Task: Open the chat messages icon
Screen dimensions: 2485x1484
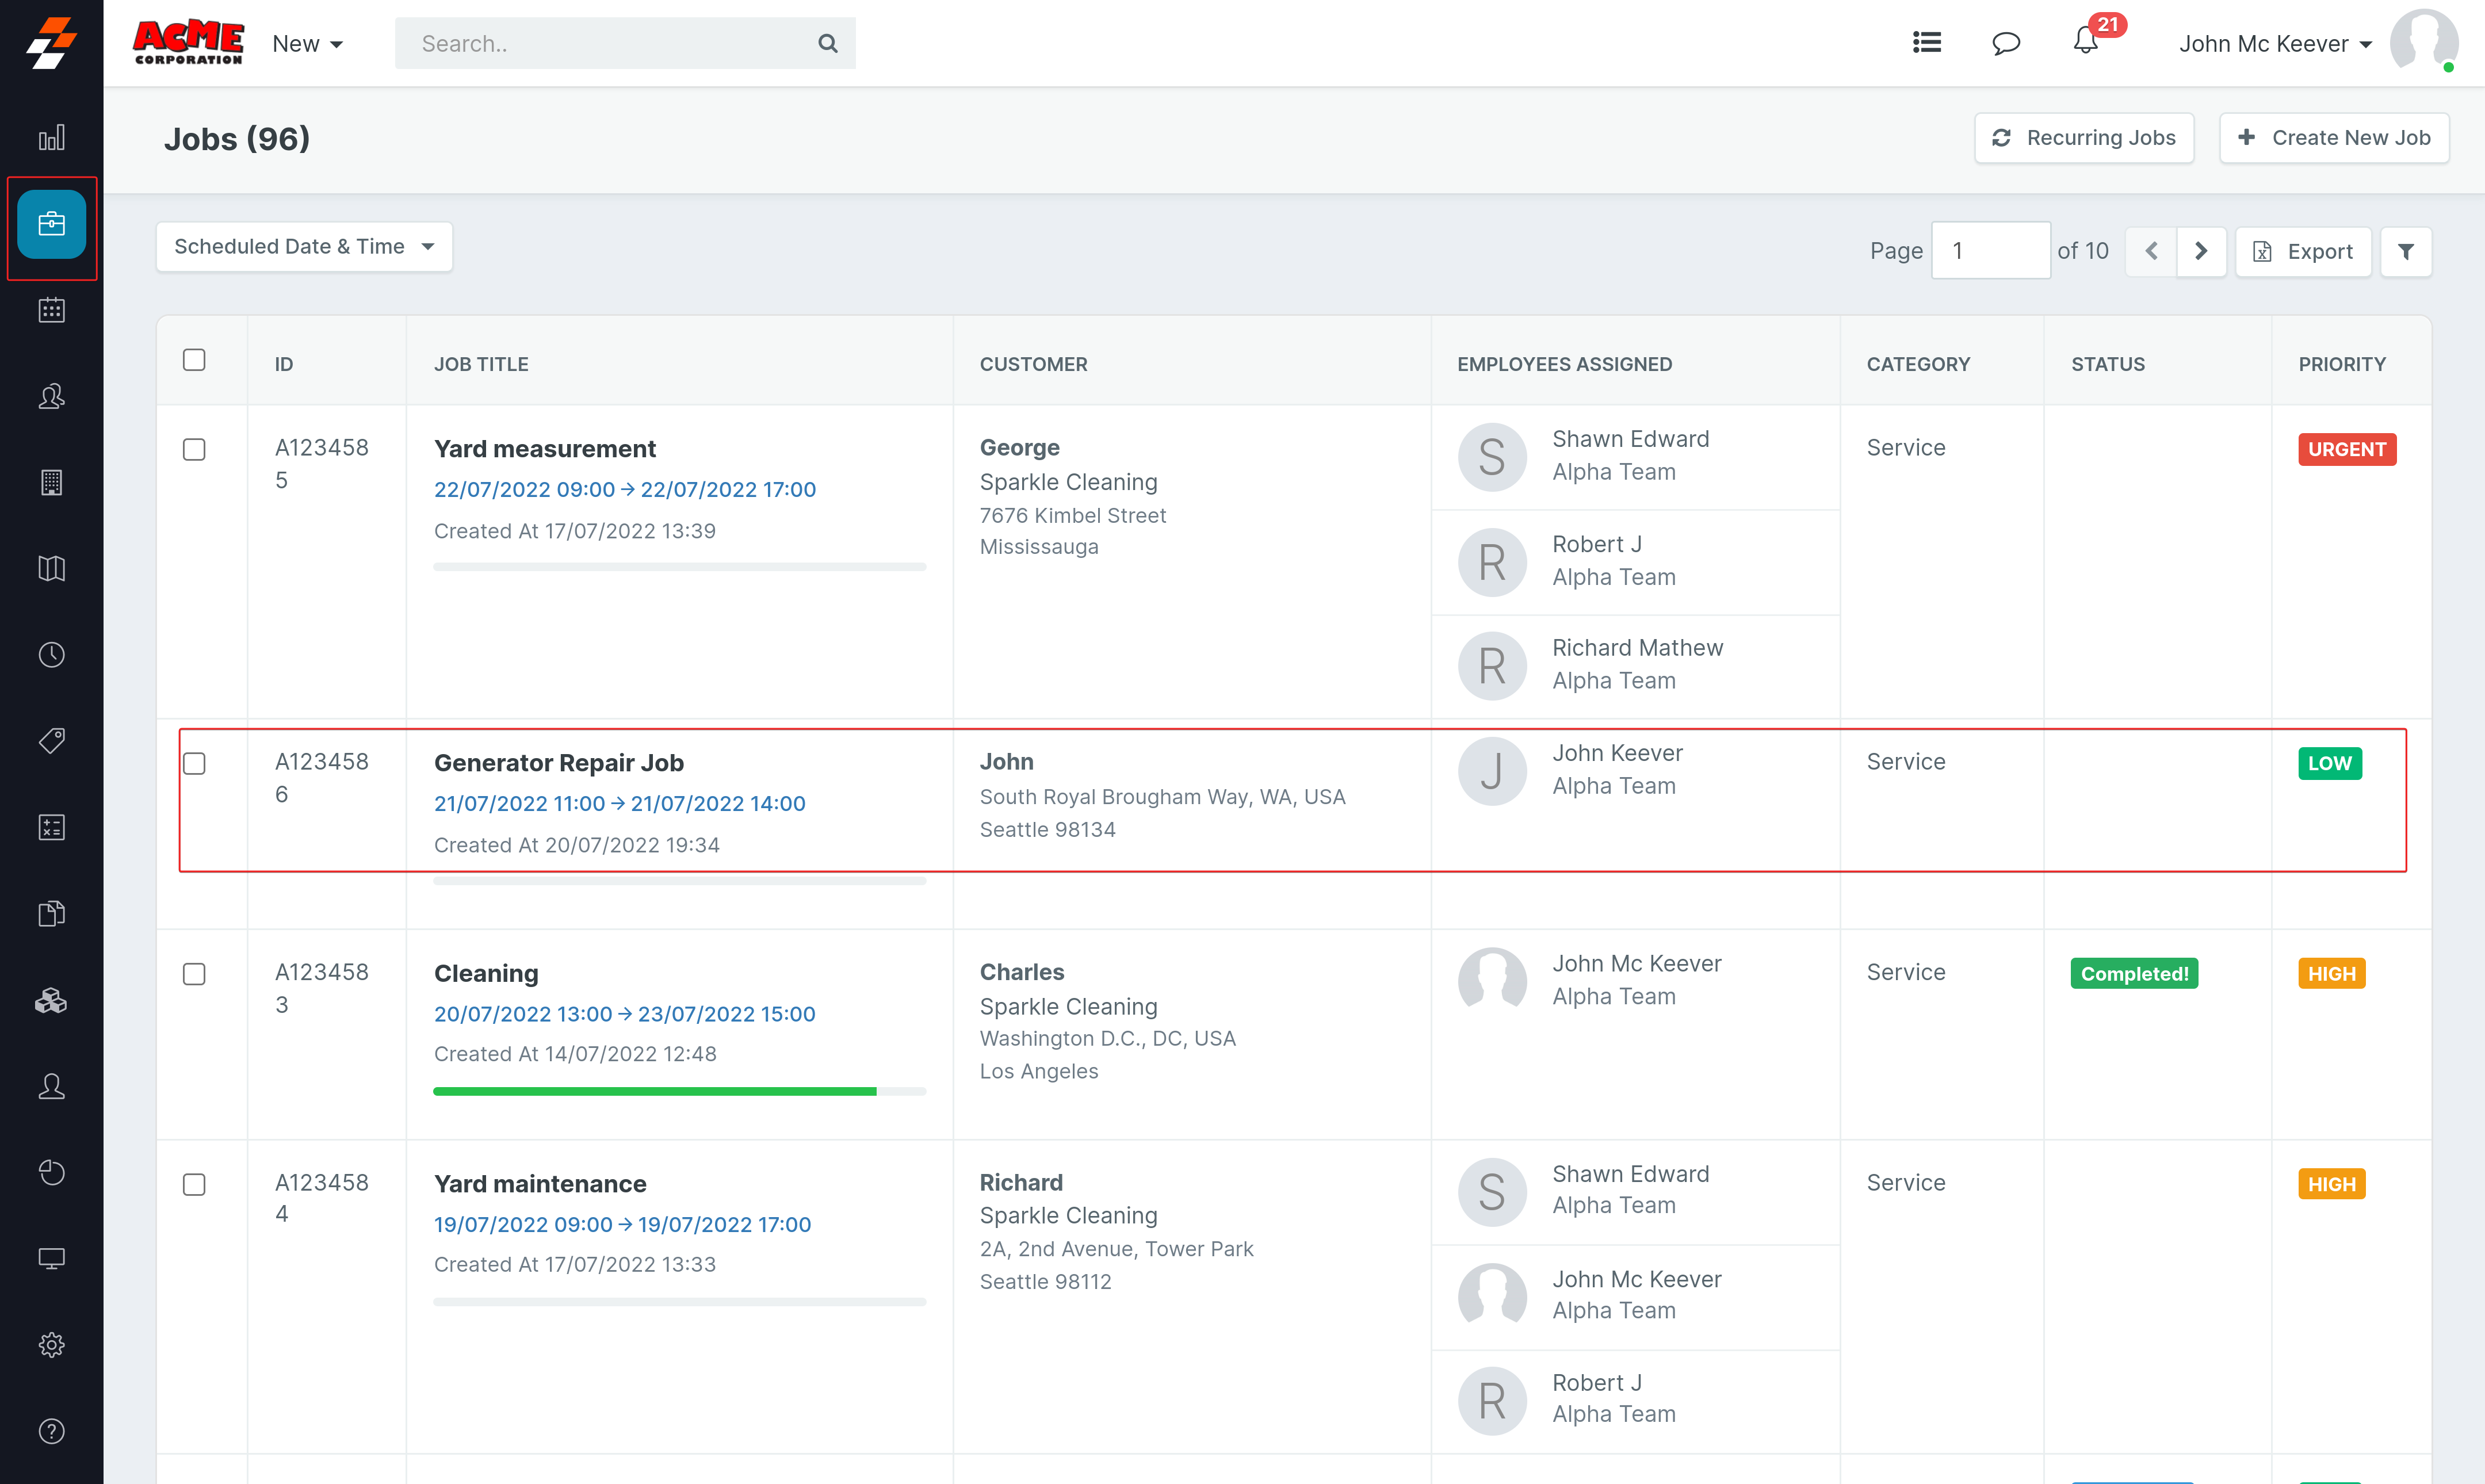Action: (2006, 43)
